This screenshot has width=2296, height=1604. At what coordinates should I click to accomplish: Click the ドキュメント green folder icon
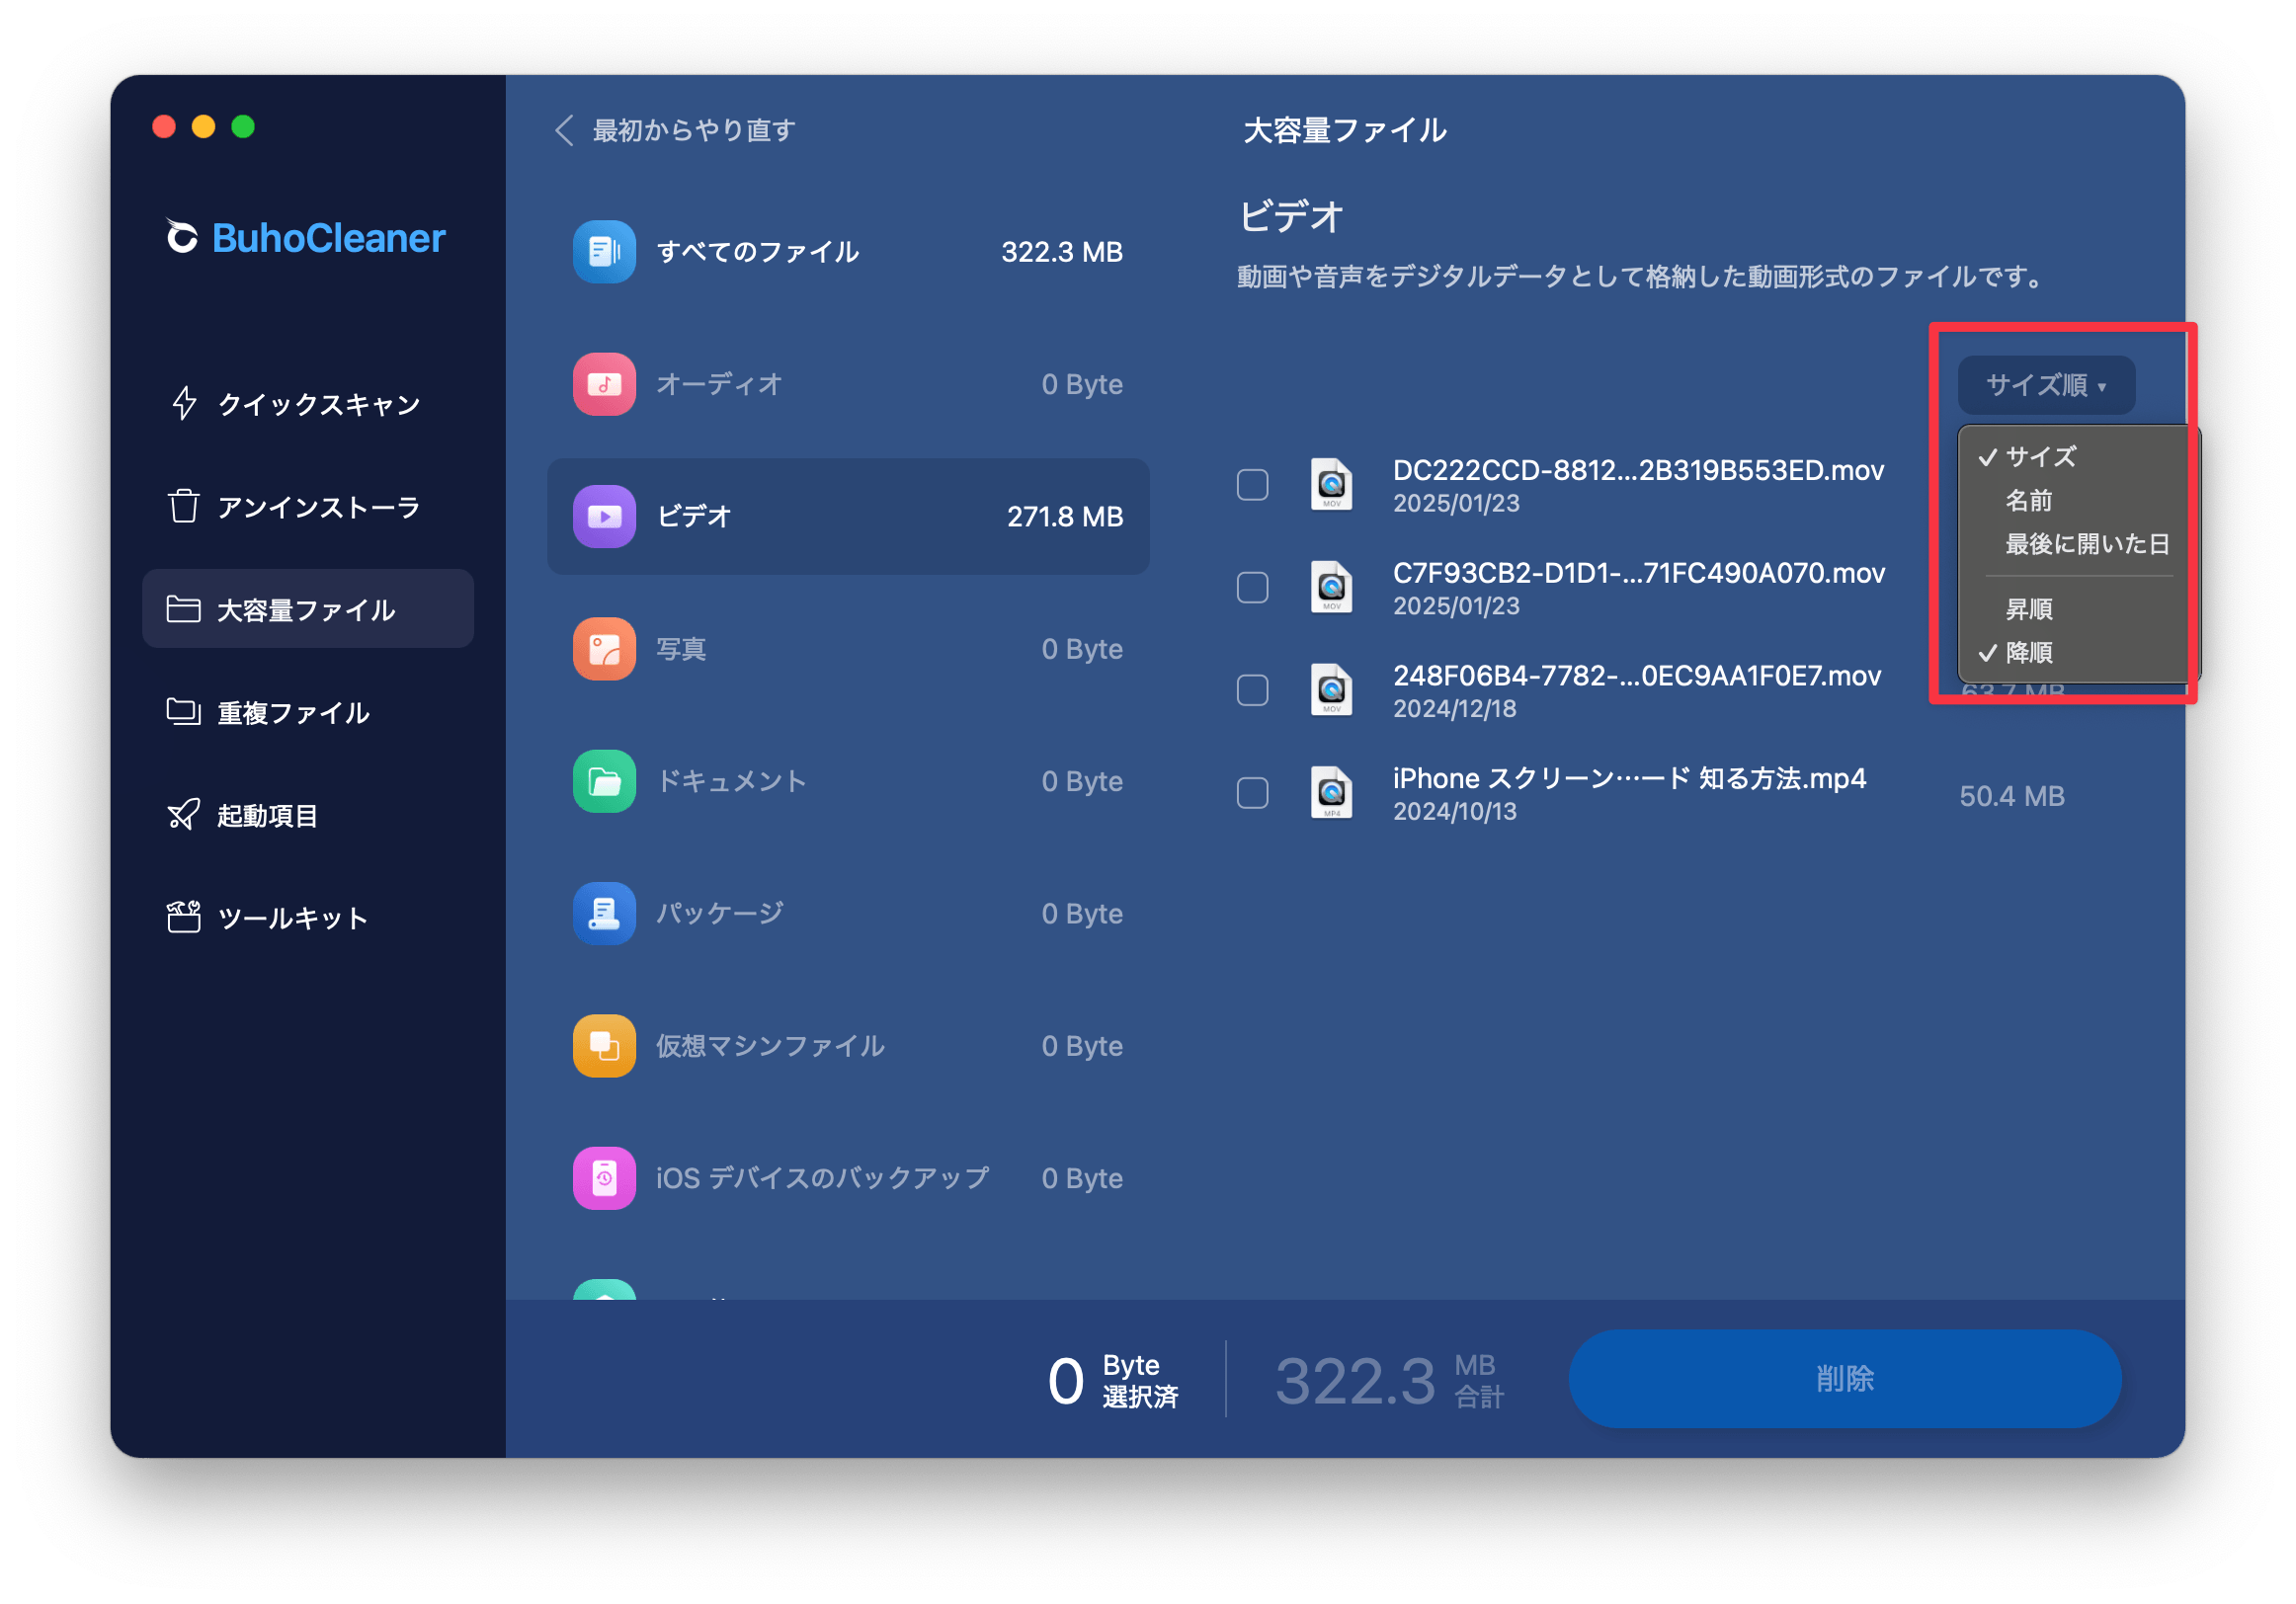[604, 781]
